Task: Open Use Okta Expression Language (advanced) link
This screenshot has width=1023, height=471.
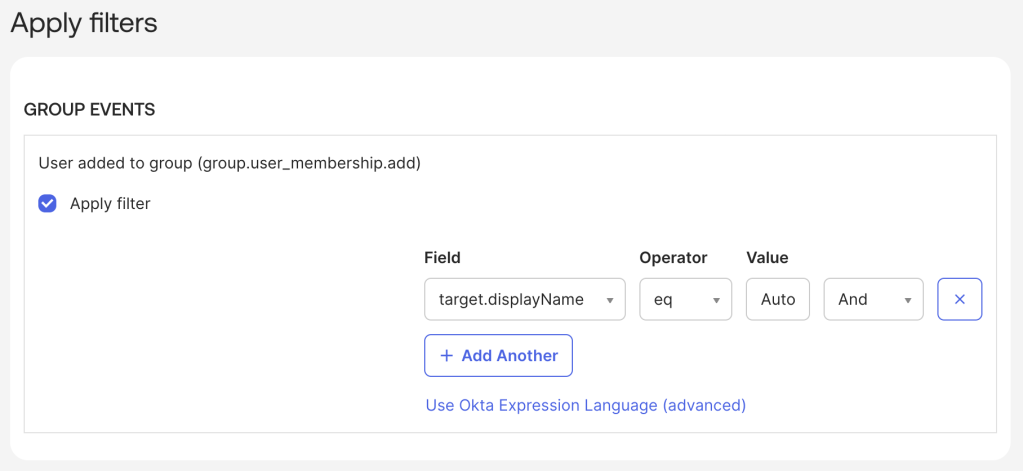Action: 585,405
